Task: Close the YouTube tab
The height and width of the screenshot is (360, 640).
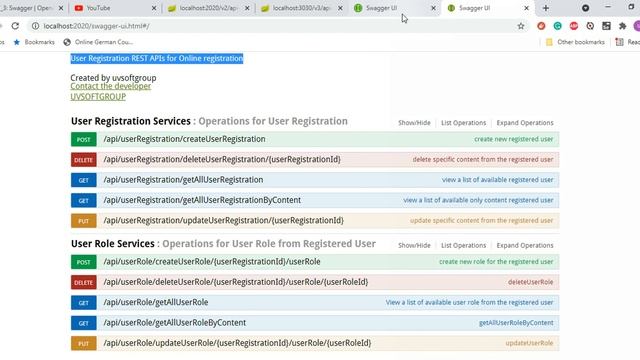Action: (154, 8)
